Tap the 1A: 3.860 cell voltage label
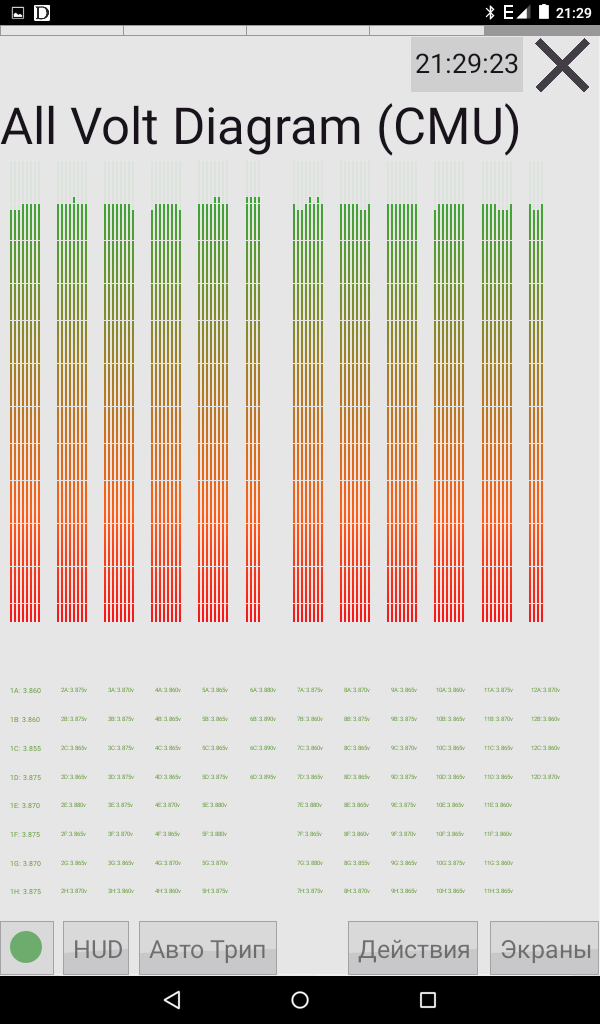Image resolution: width=600 pixels, height=1024 pixels. [x=26, y=691]
